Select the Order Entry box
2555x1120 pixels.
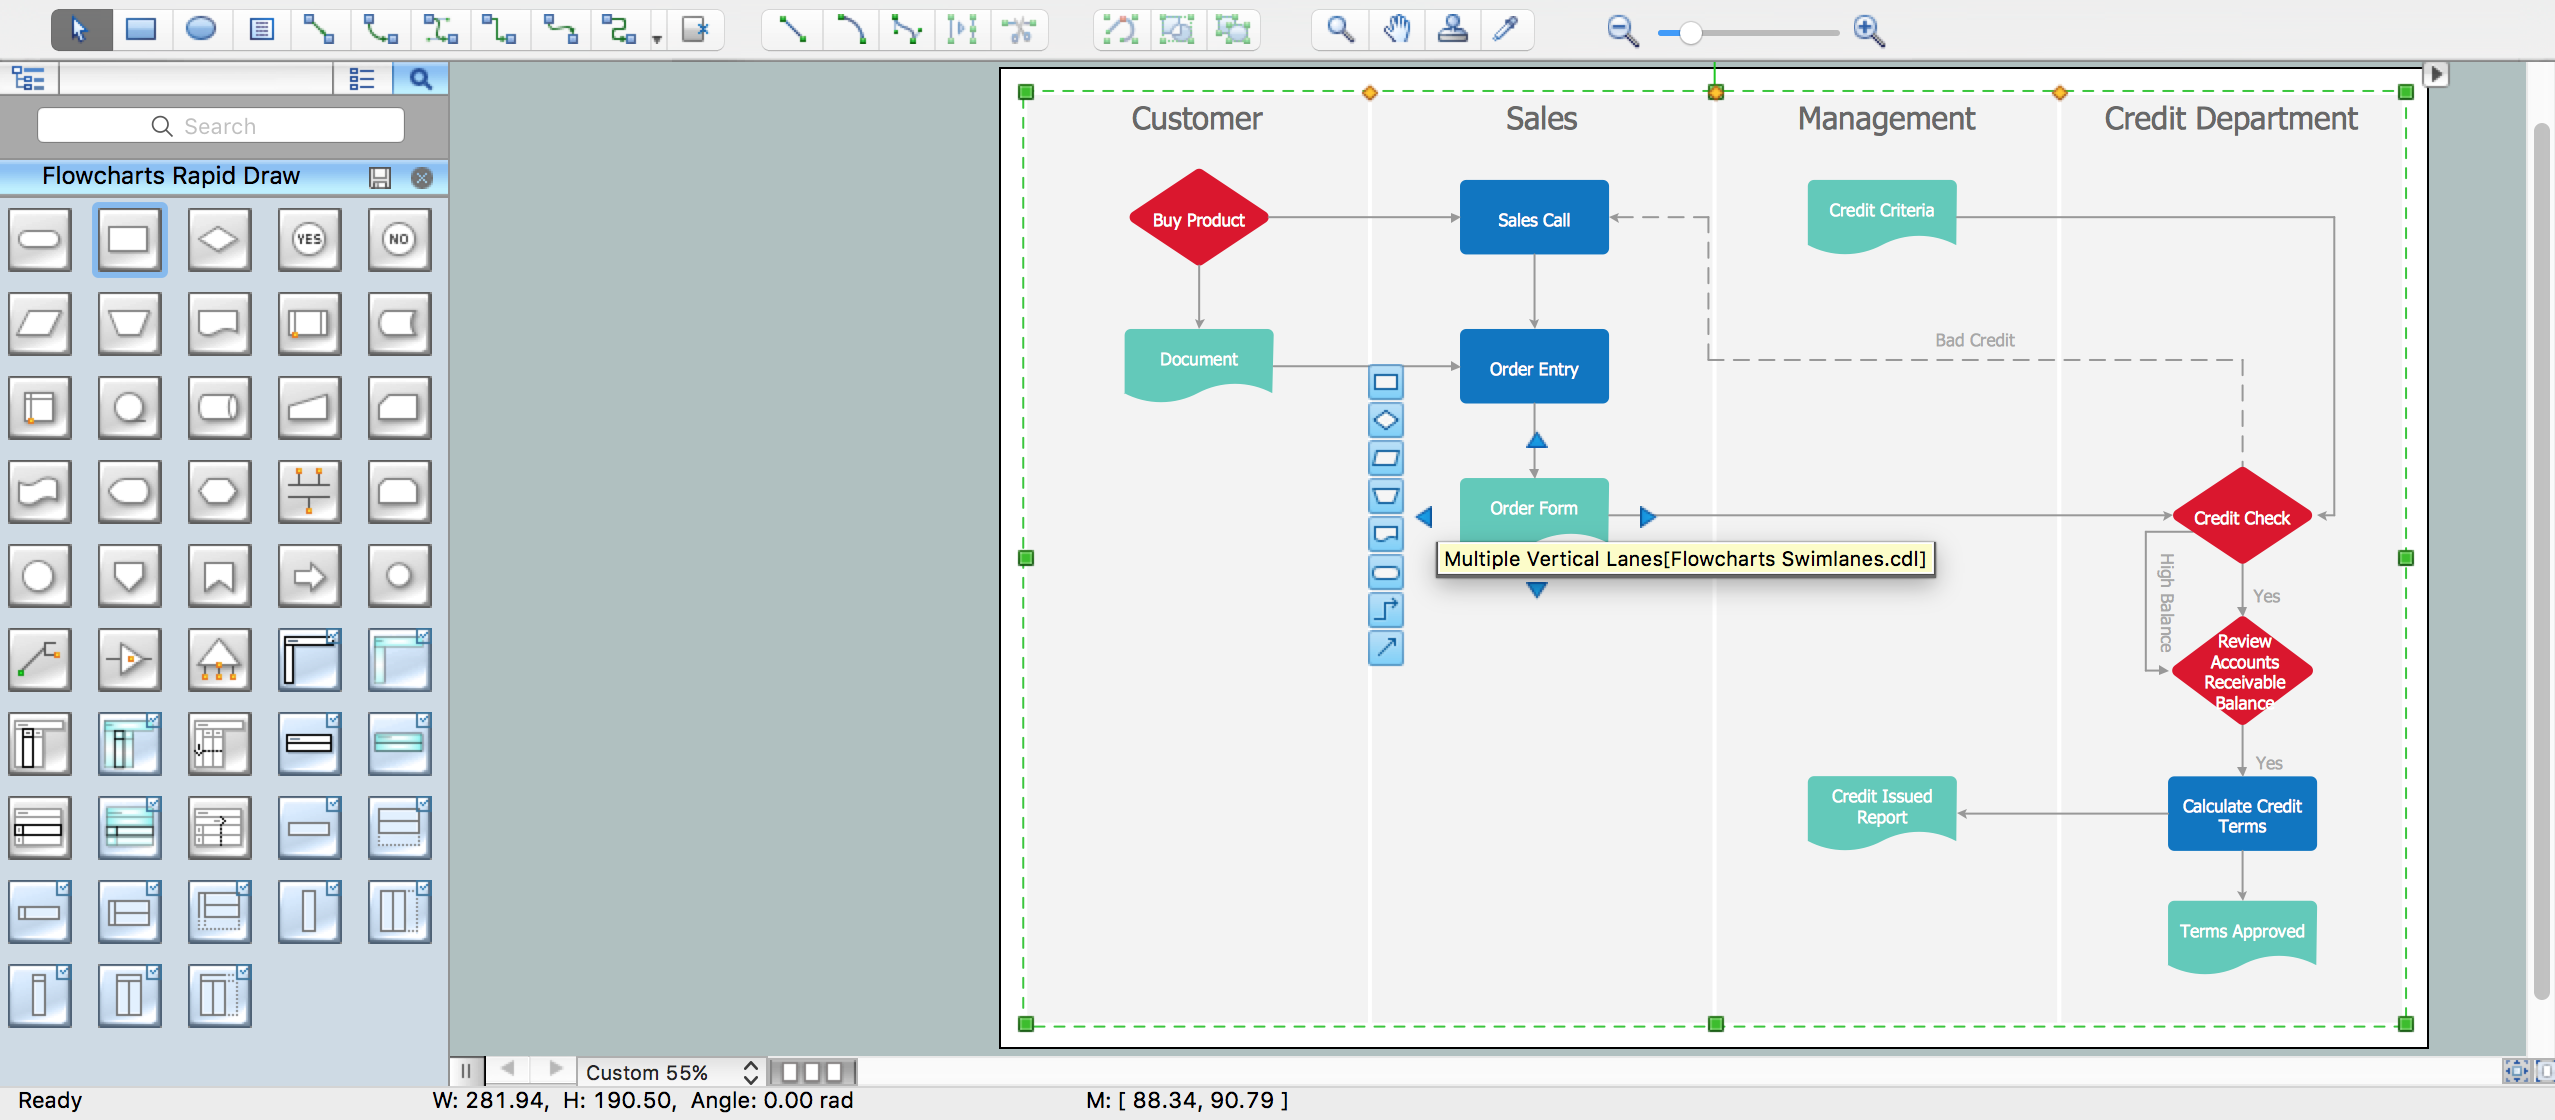pyautogui.click(x=1534, y=366)
